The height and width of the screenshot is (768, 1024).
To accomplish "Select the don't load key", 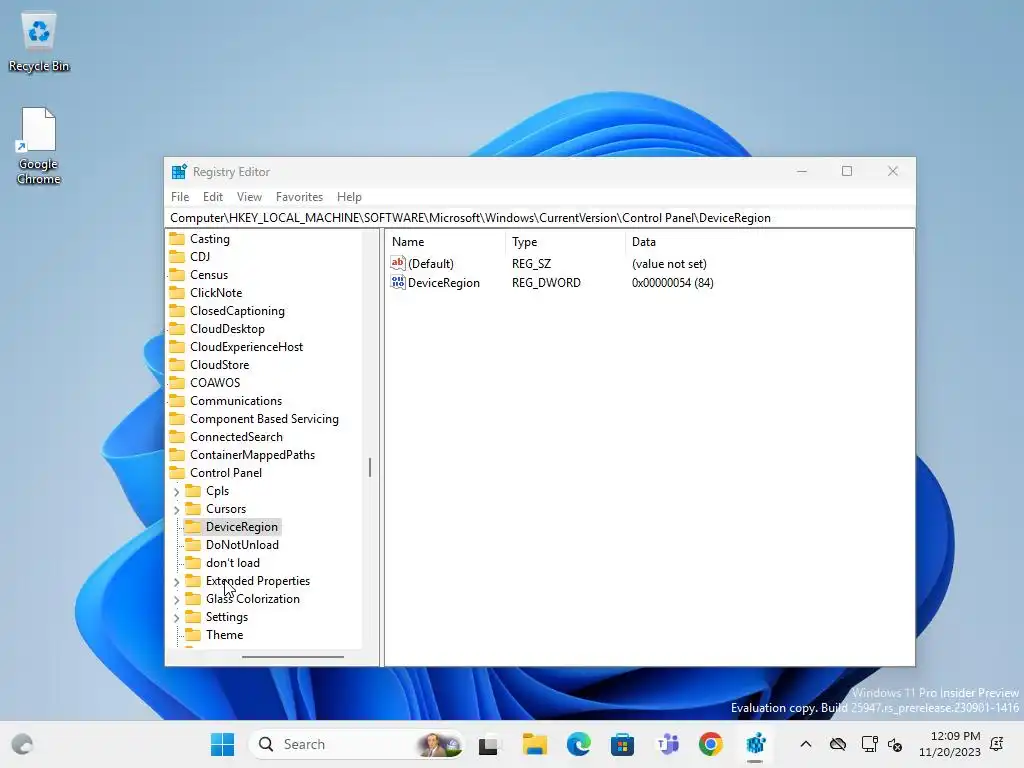I will [232, 562].
